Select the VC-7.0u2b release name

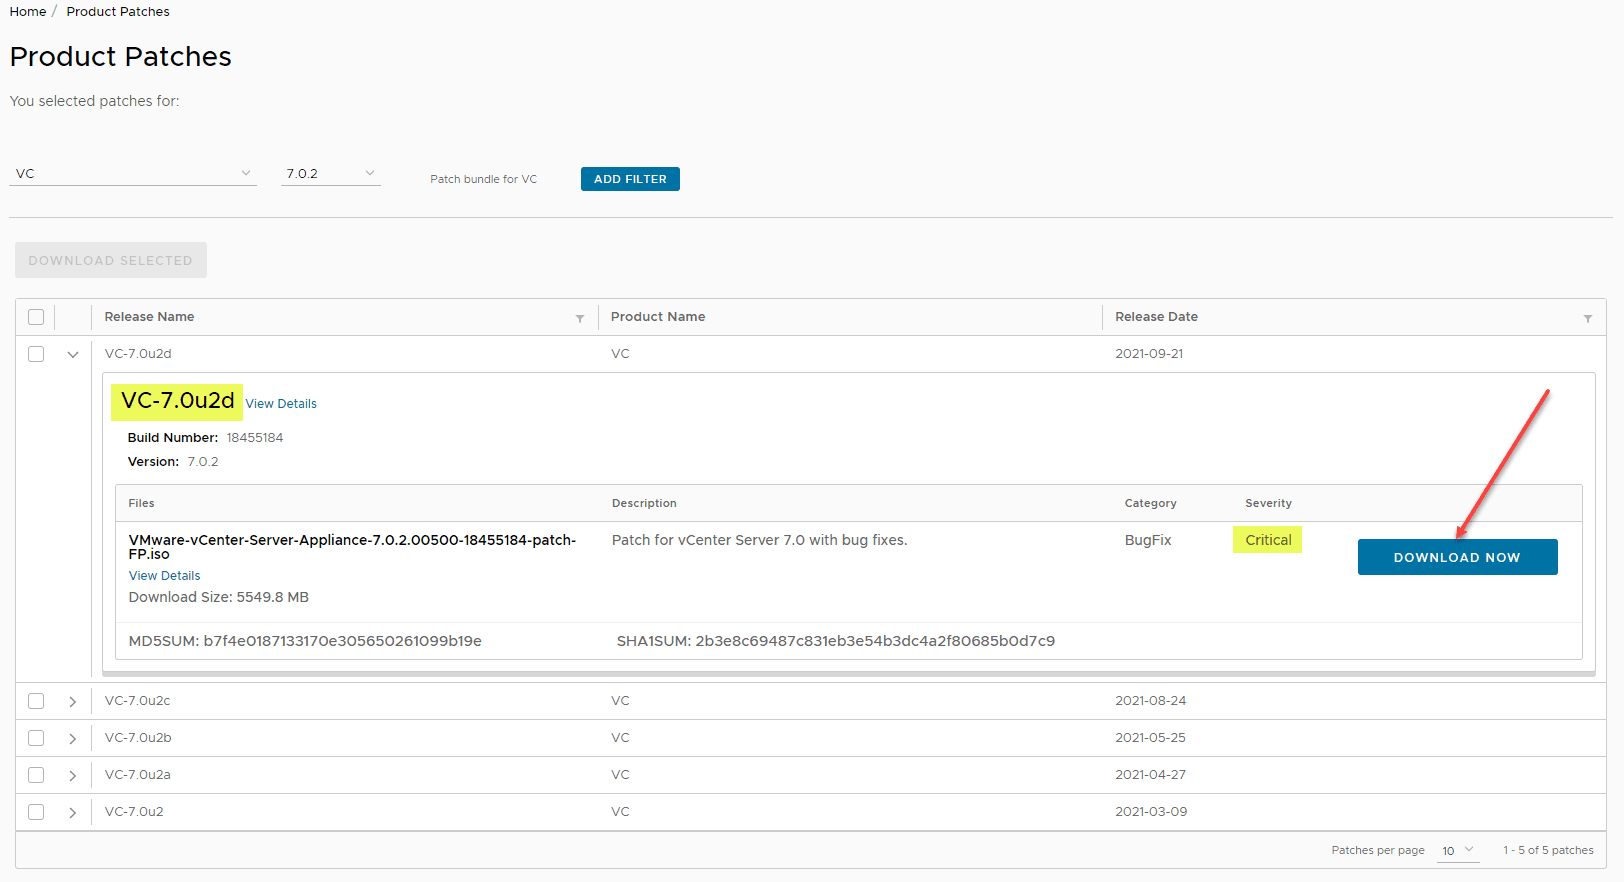[138, 738]
